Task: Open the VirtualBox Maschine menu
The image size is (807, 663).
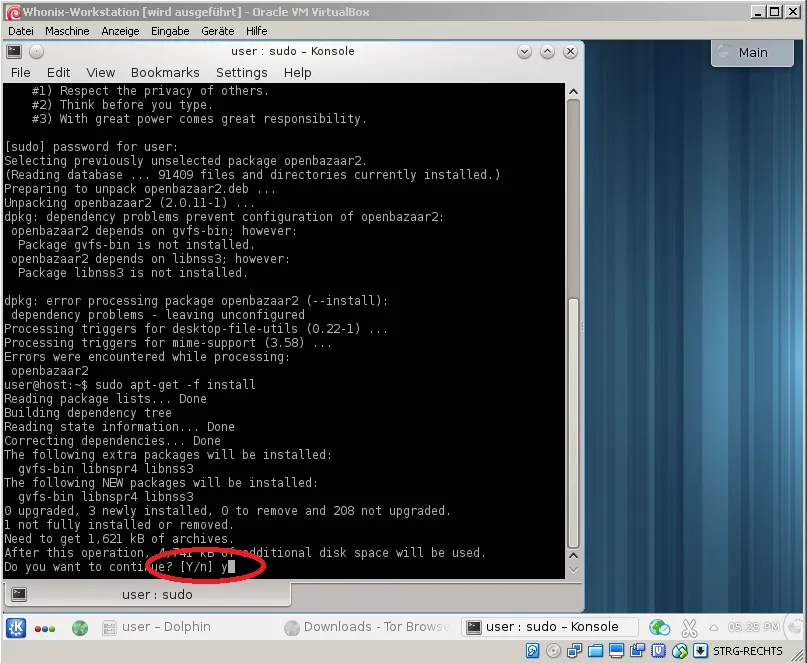Action: click(67, 31)
